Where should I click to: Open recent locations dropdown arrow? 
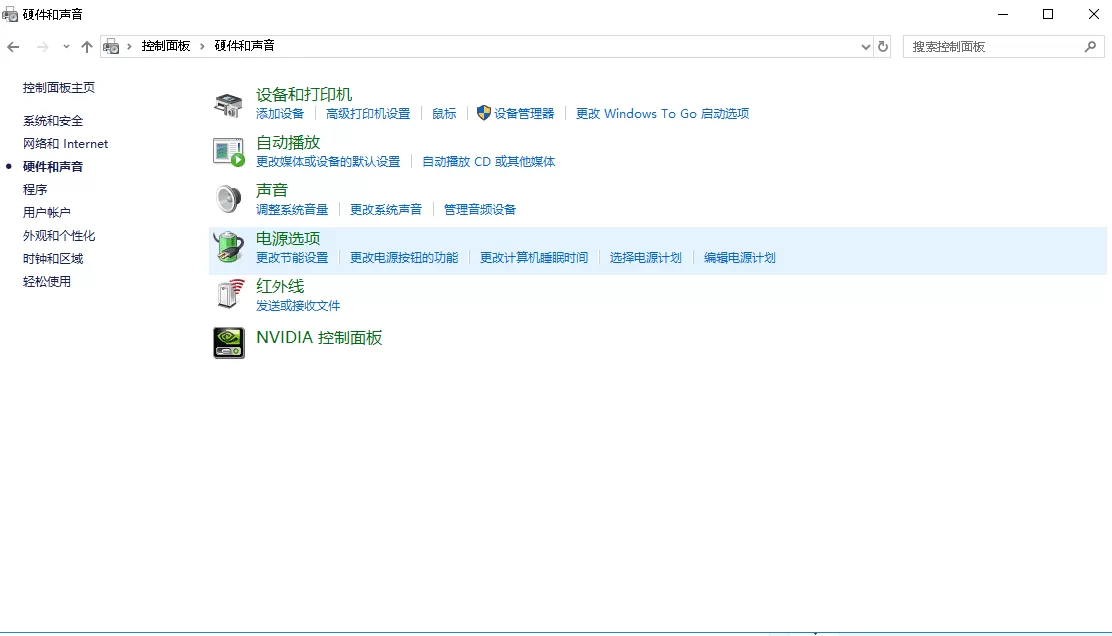click(x=66, y=47)
